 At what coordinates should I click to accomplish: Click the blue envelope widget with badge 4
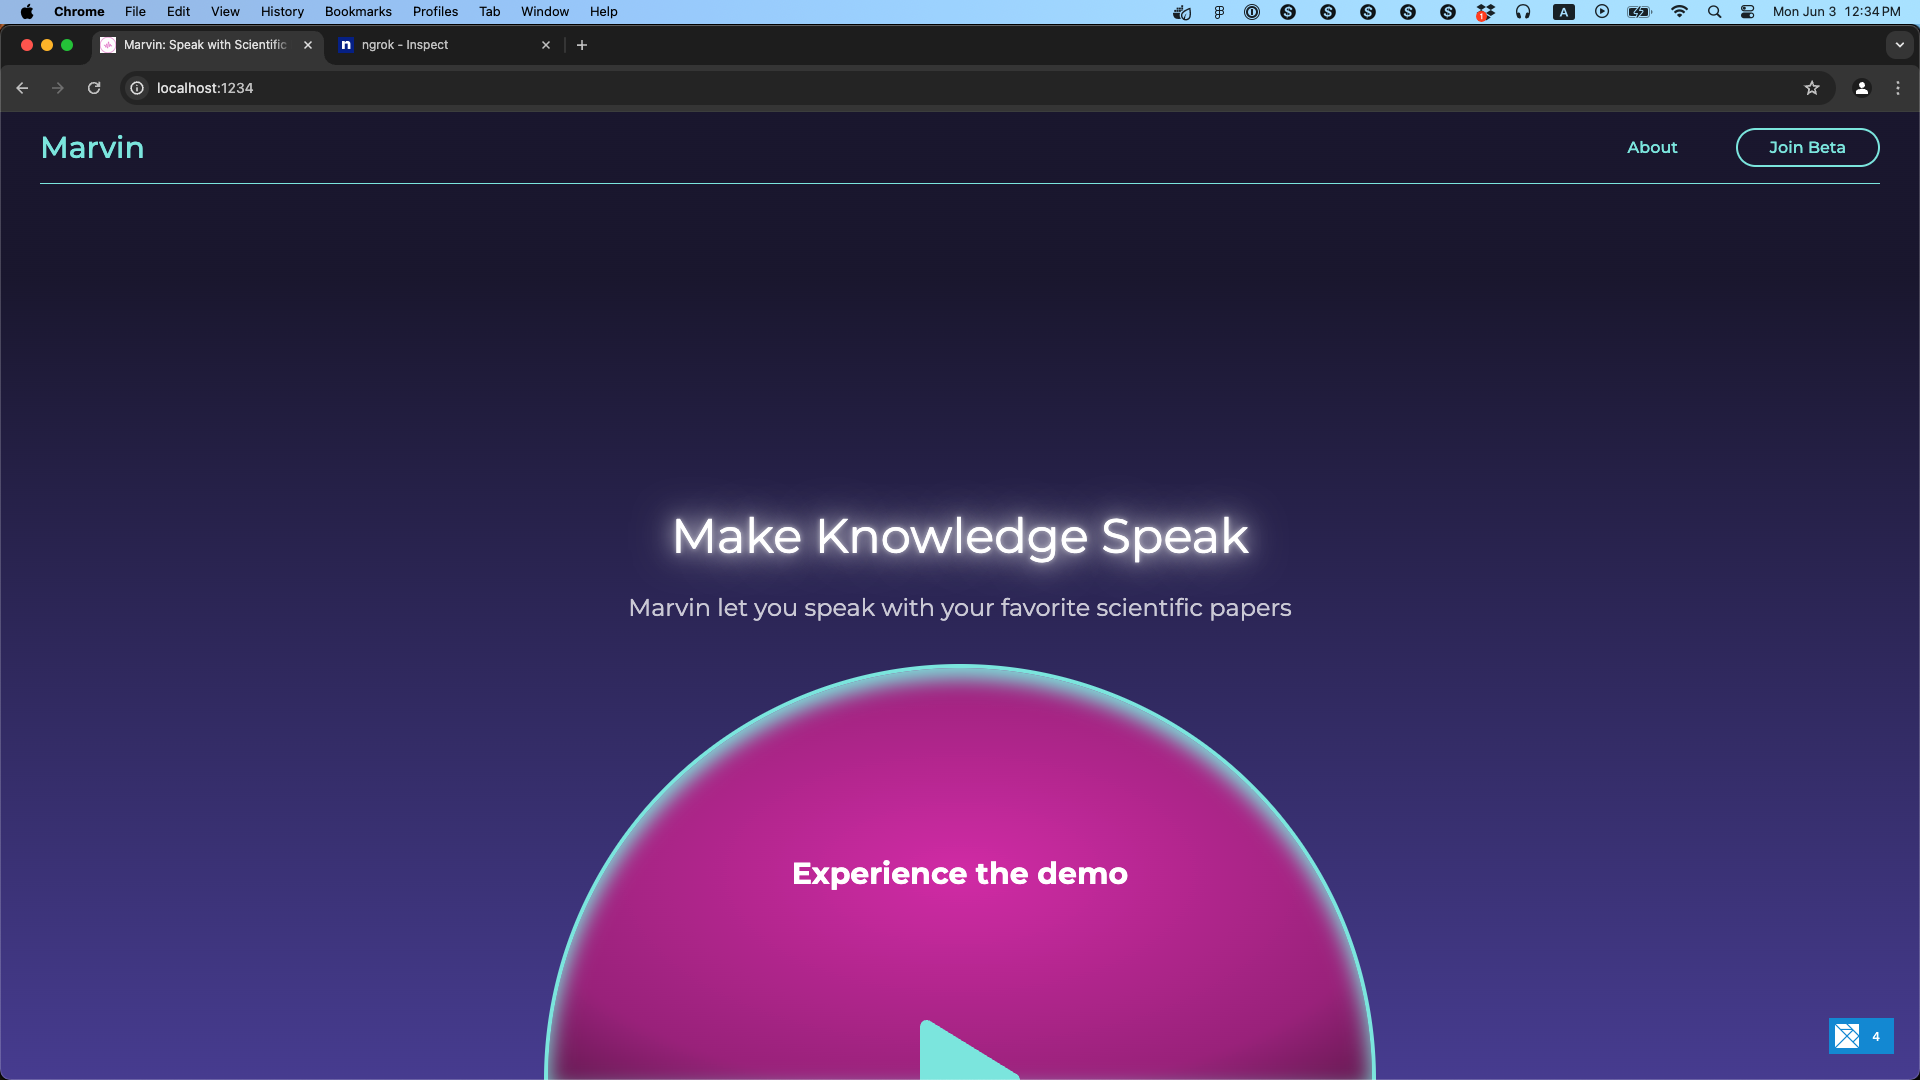pos(1860,1036)
